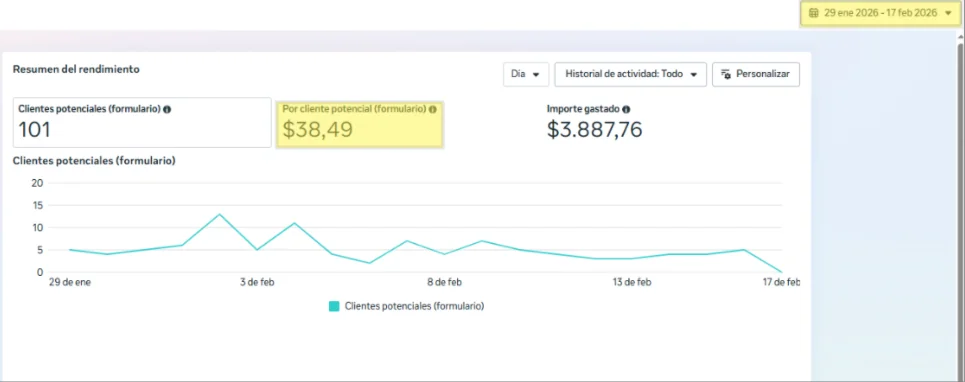Click the chart title Clientes potenciales (formulario)

tap(94, 161)
